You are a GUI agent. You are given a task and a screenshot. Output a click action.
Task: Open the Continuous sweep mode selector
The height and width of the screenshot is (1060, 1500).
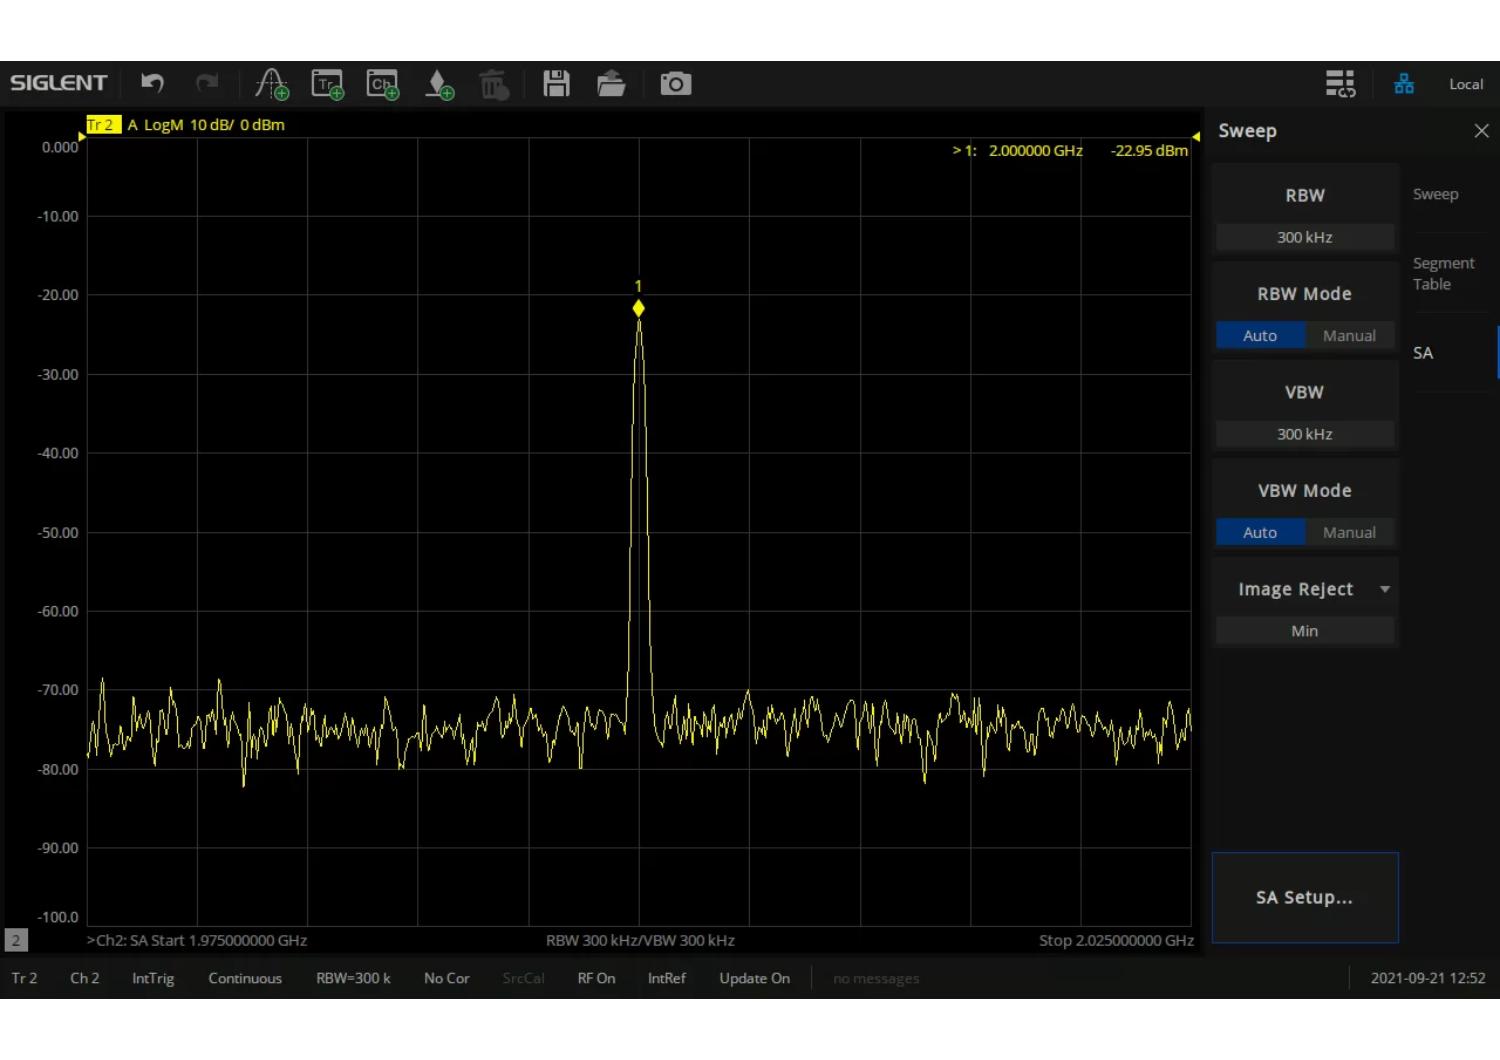[x=245, y=978]
